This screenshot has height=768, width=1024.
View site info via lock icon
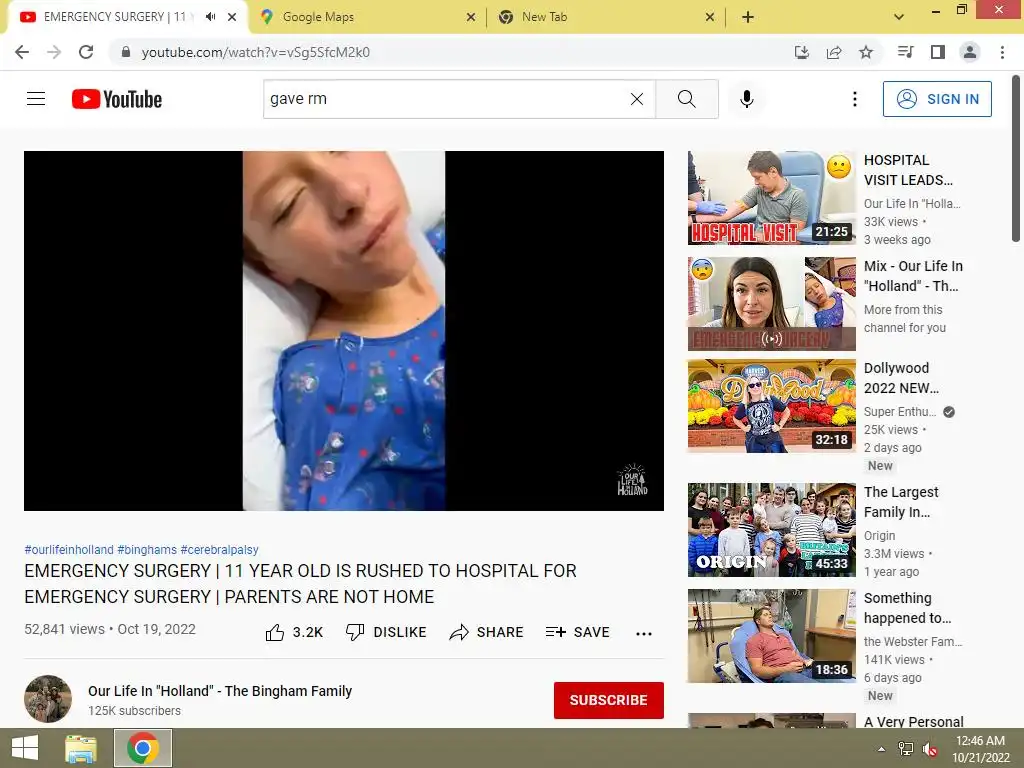126,52
